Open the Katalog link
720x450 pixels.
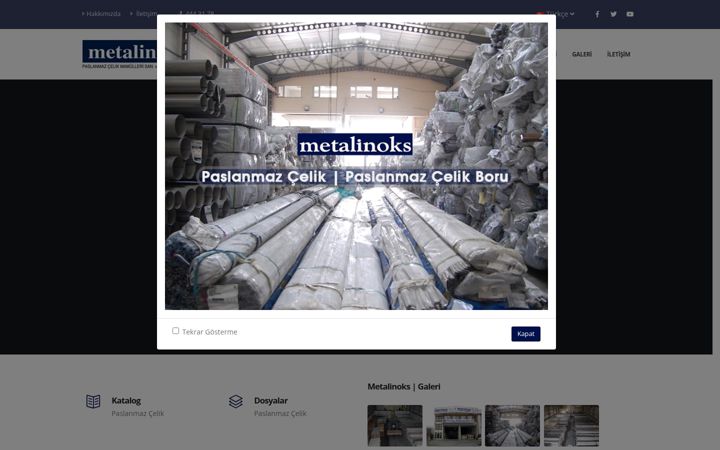[126, 401]
